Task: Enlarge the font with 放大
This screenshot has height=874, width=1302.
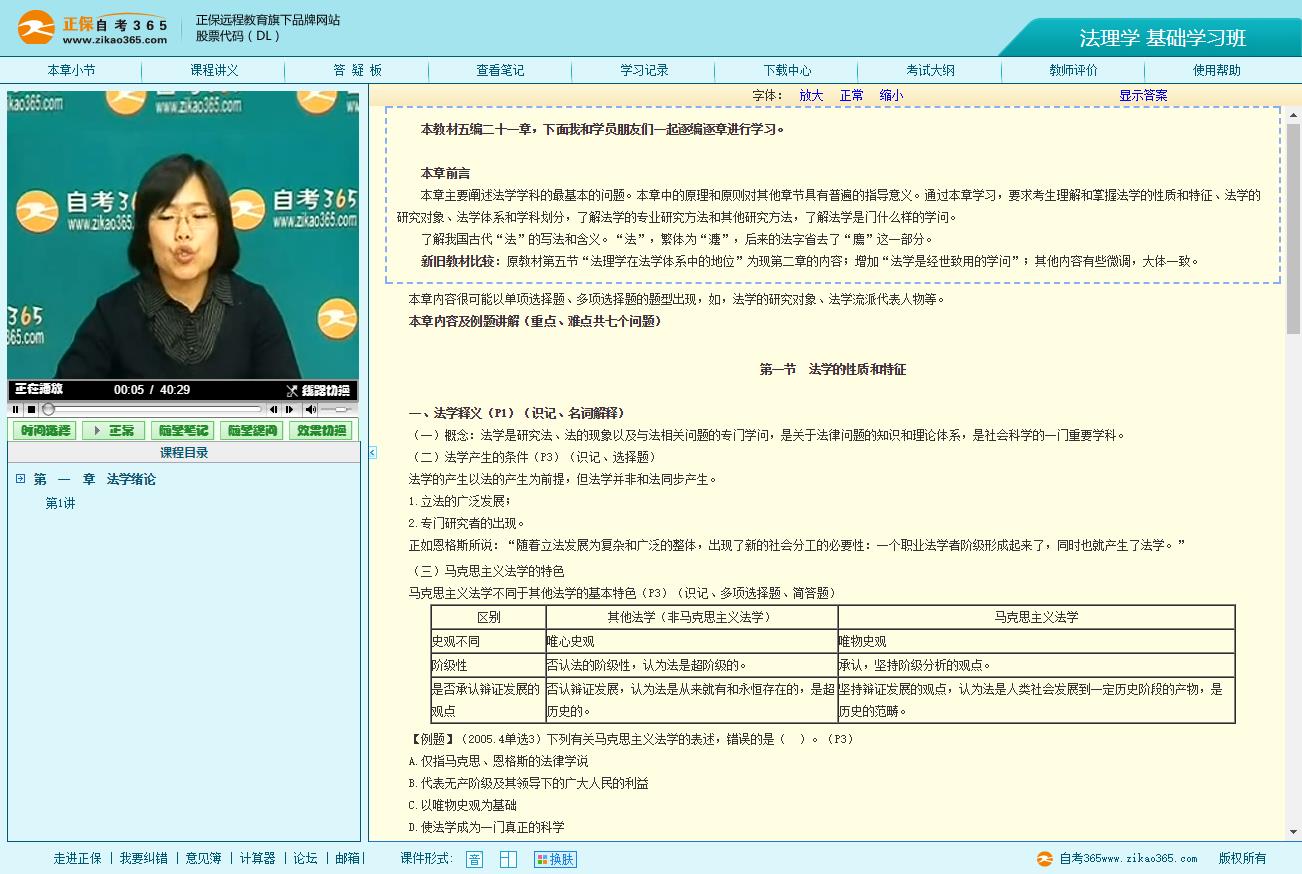Action: 811,96
